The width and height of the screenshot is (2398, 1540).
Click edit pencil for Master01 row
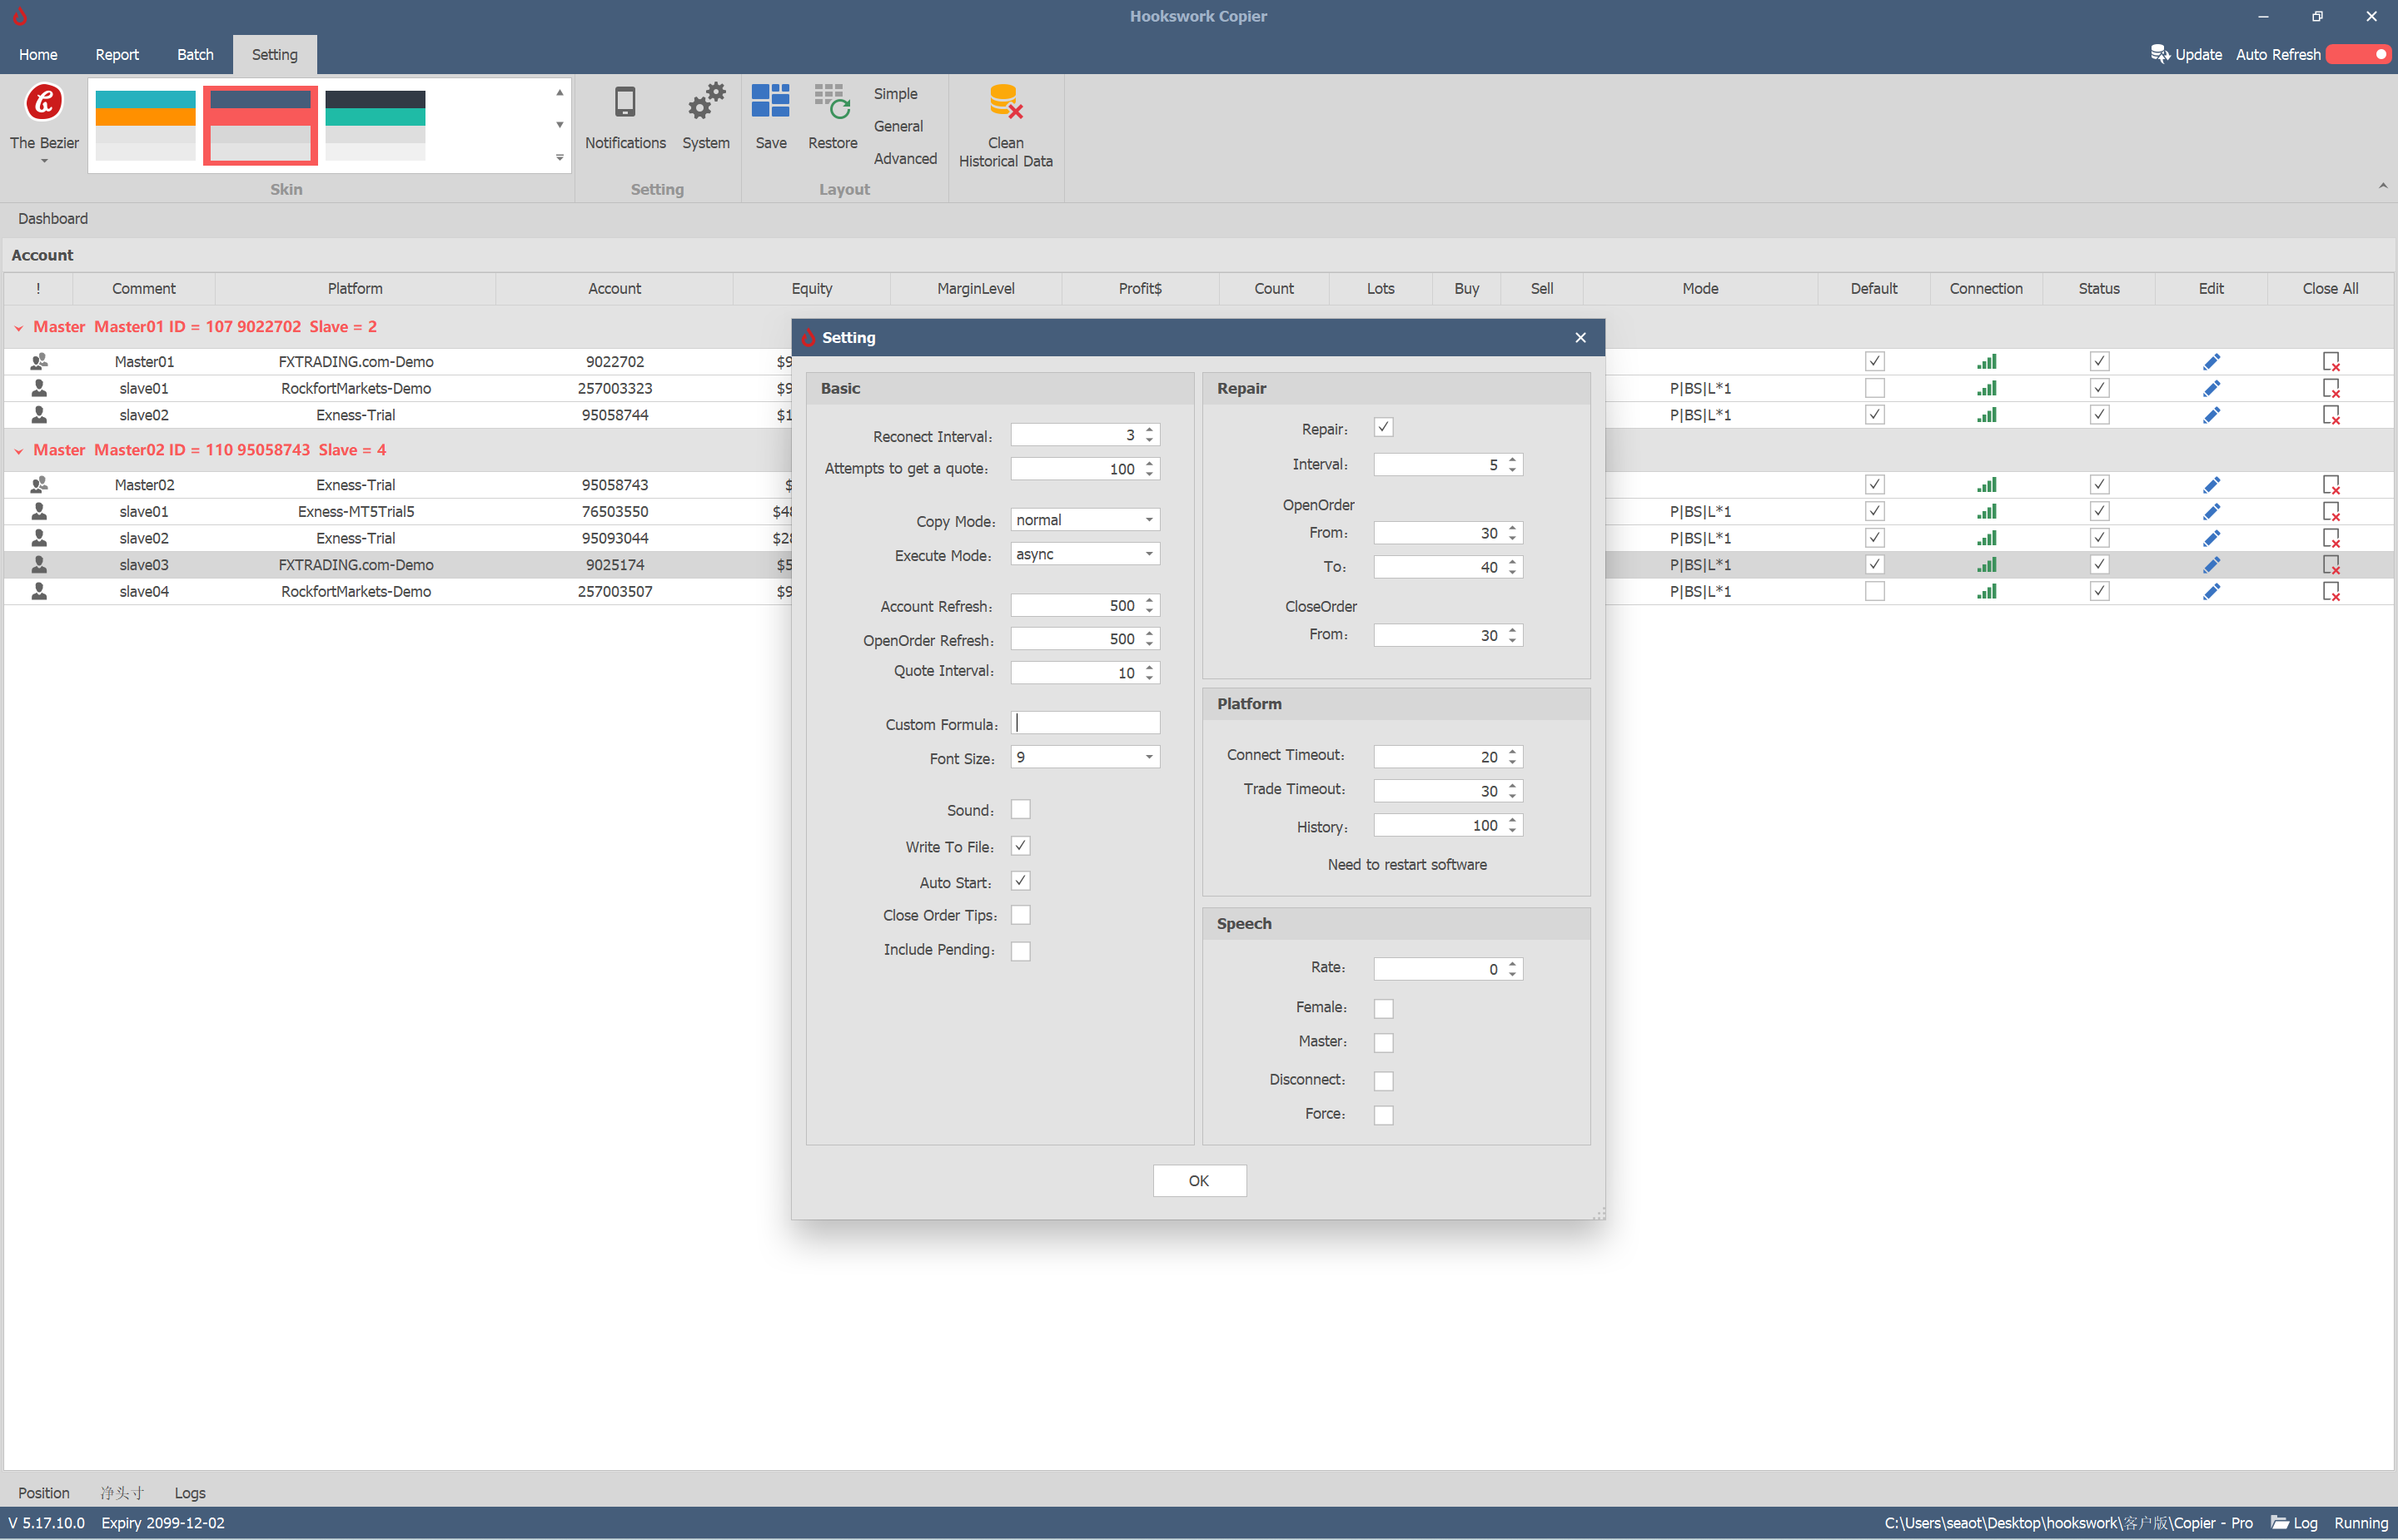coord(2211,362)
